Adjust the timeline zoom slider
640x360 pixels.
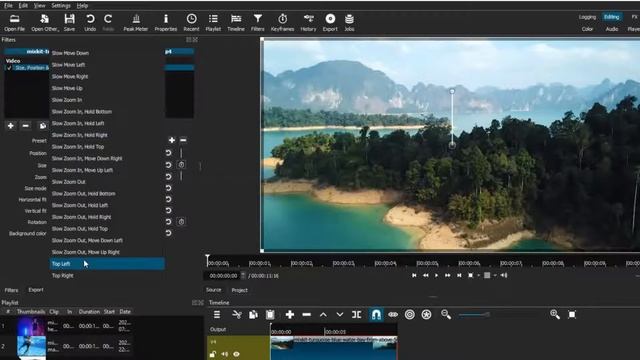click(x=473, y=315)
